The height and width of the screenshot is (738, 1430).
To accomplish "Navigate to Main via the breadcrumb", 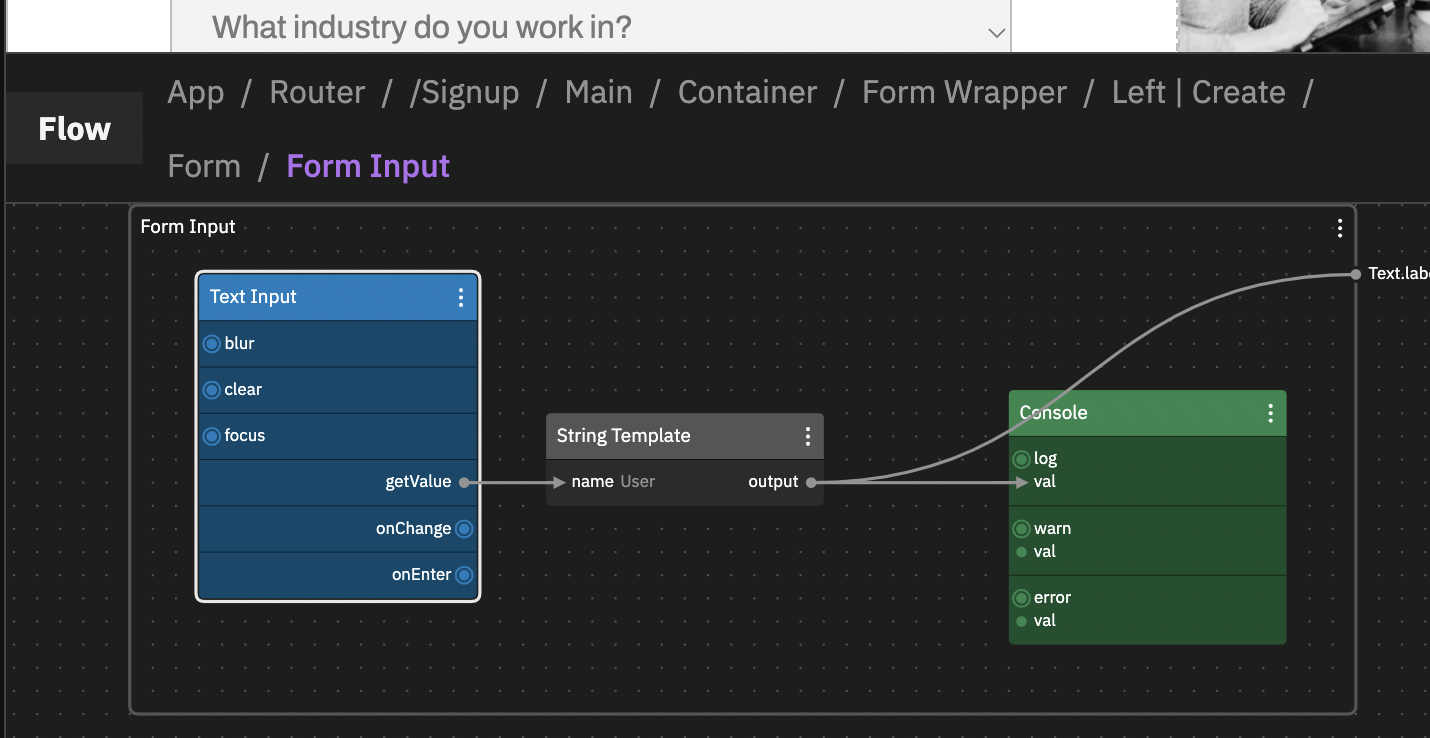I will pyautogui.click(x=598, y=92).
